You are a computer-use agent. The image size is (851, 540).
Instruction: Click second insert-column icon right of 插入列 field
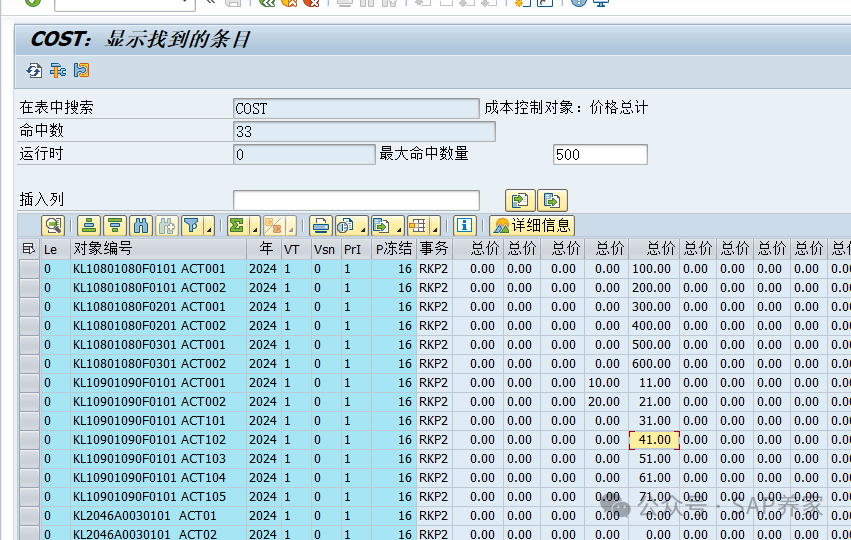pyautogui.click(x=552, y=200)
